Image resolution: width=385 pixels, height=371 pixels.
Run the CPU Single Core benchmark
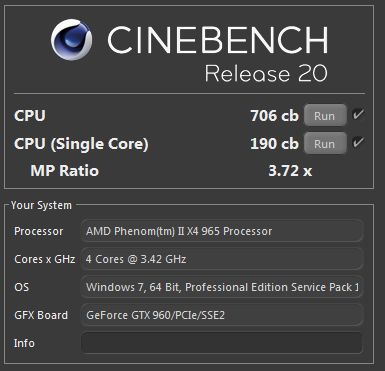[325, 144]
